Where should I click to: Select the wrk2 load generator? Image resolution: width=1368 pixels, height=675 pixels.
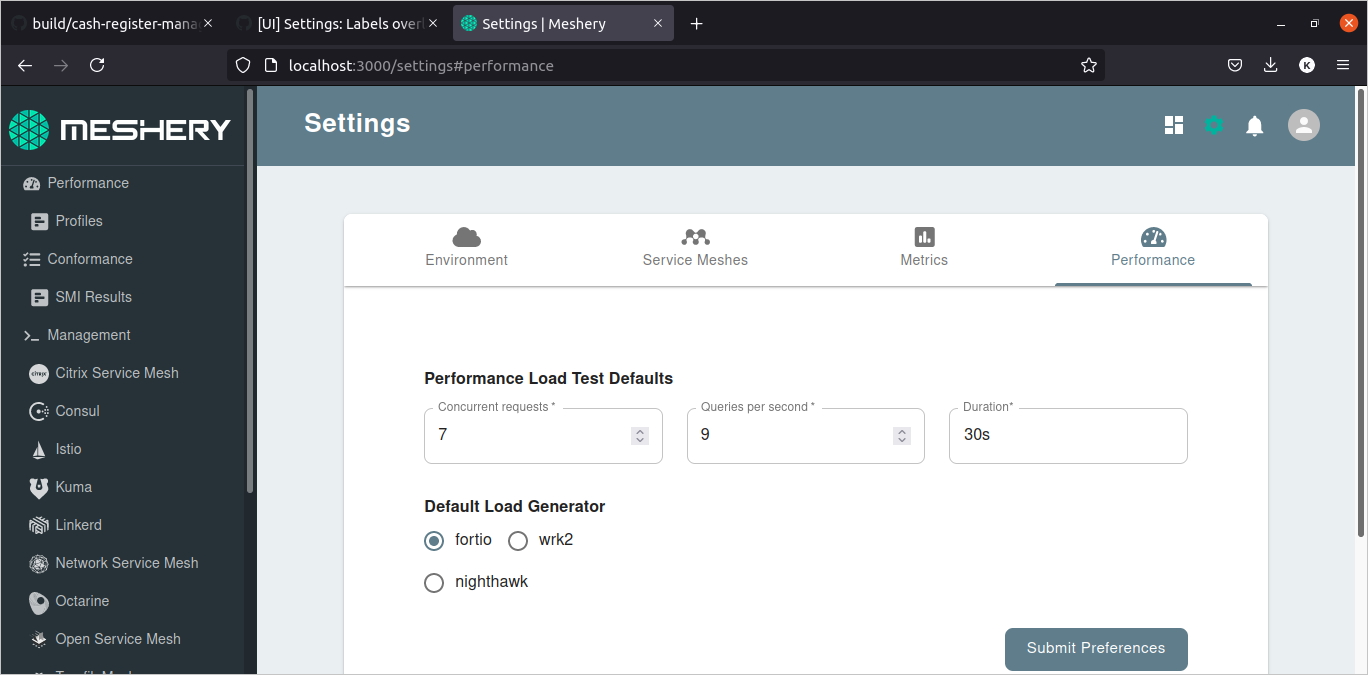518,540
